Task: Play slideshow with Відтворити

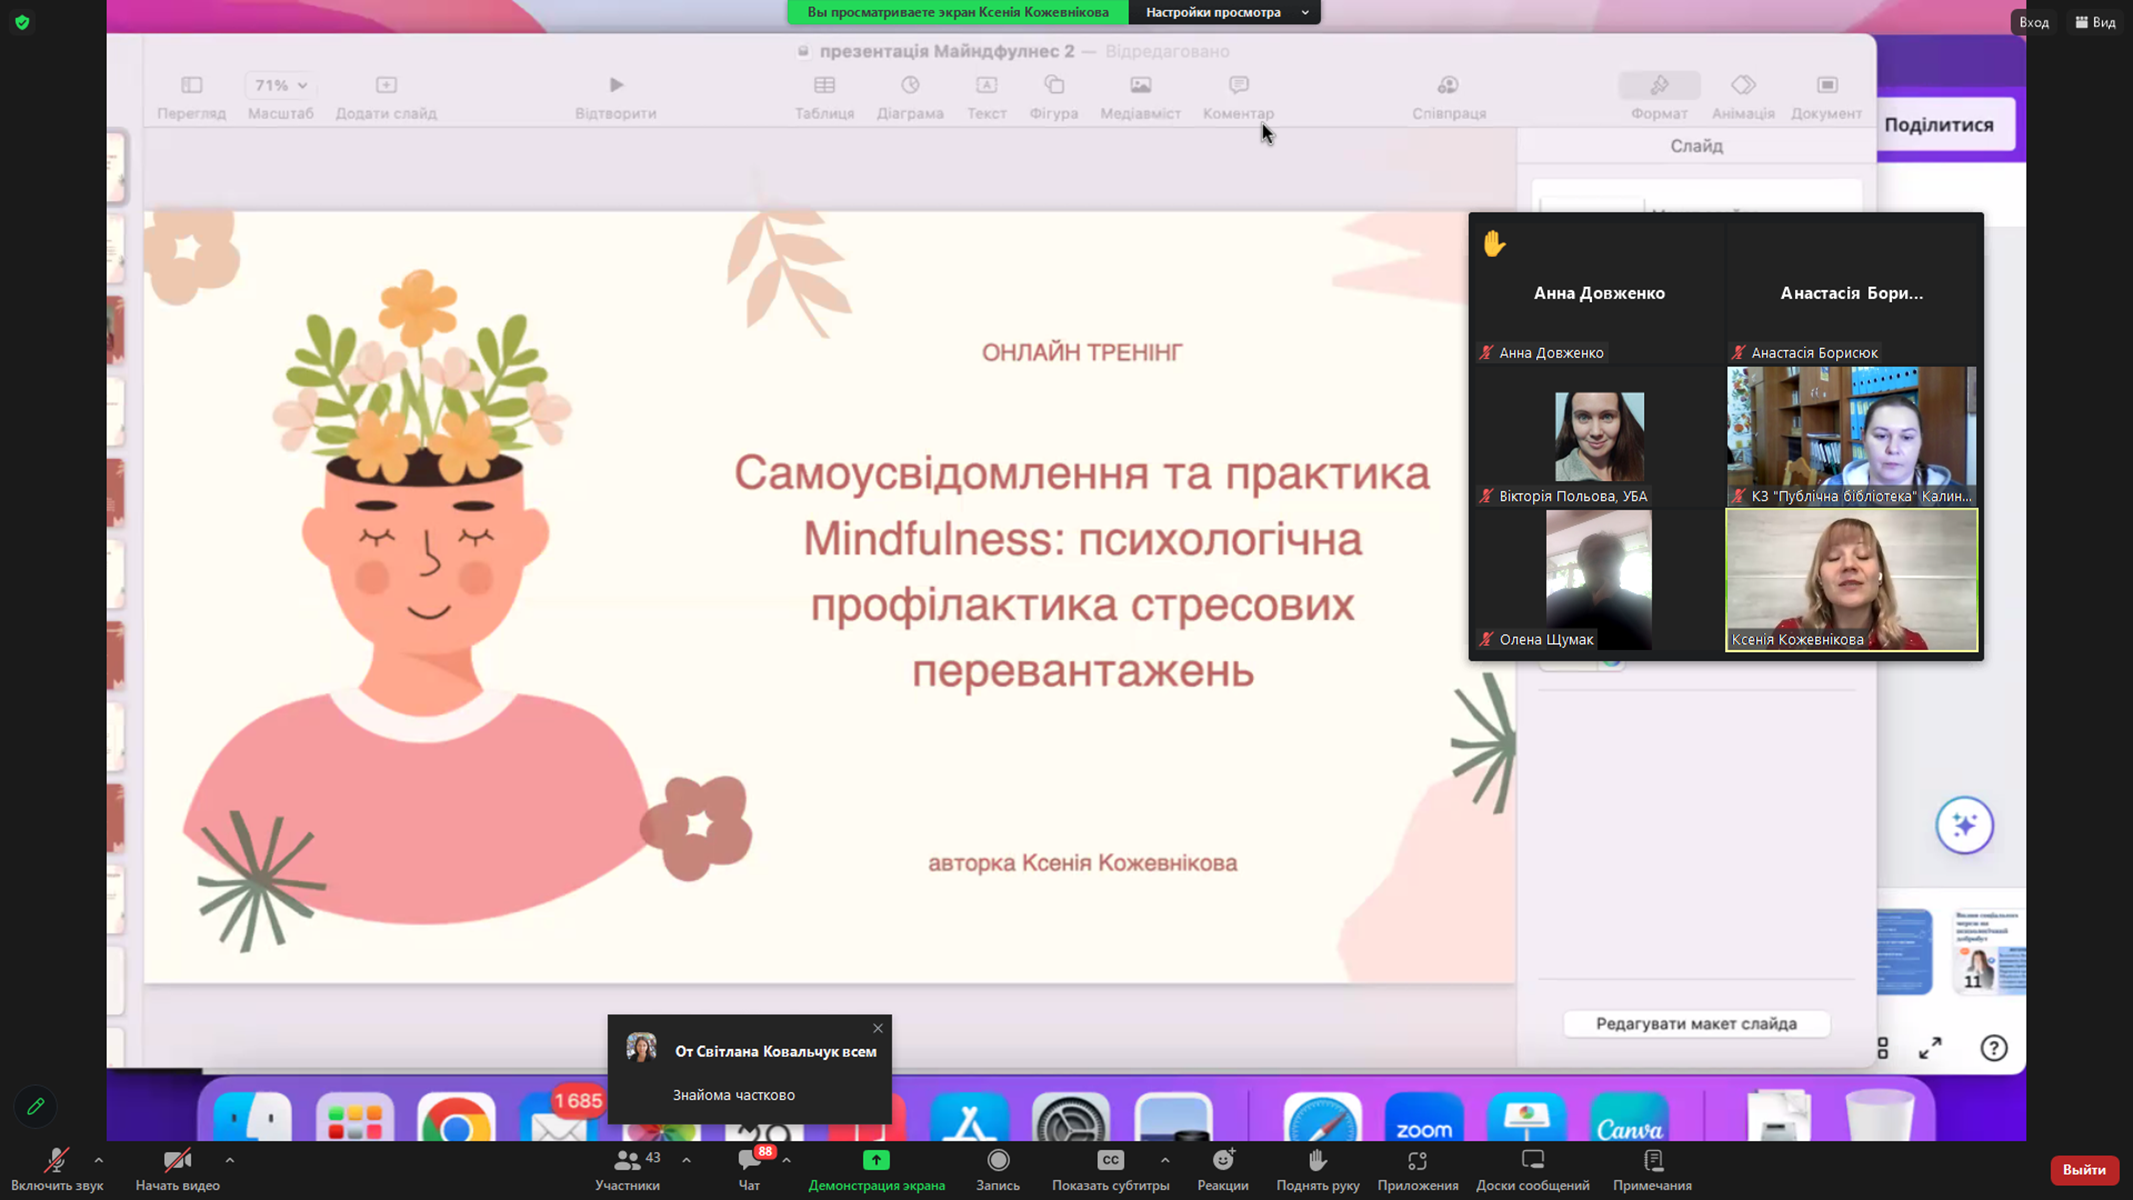Action: pyautogui.click(x=616, y=97)
